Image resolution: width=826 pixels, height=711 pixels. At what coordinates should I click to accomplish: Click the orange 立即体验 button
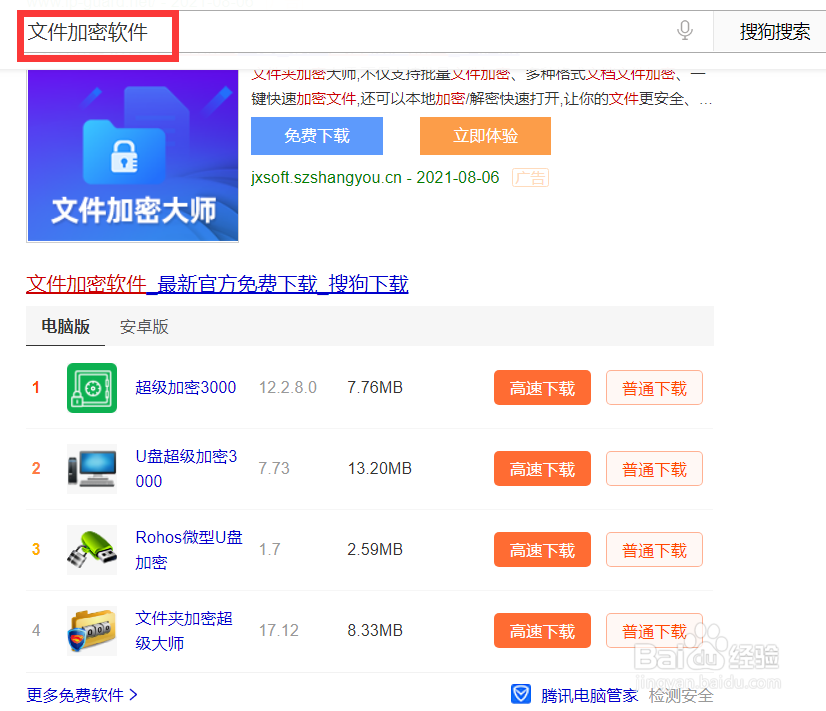[x=485, y=136]
